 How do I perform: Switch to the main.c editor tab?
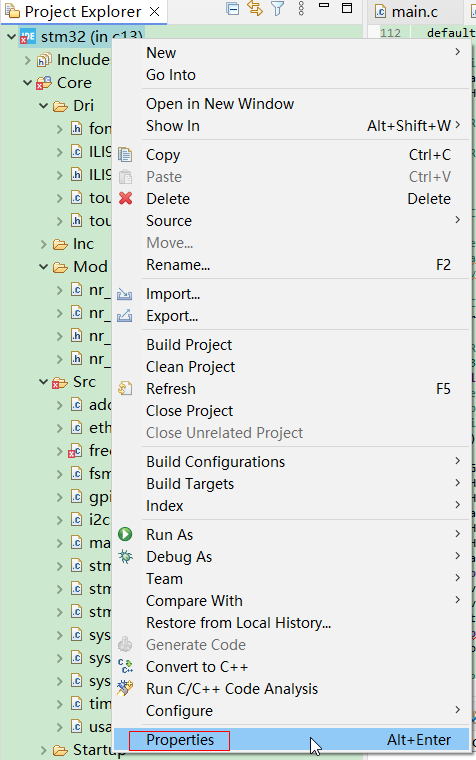(x=414, y=12)
